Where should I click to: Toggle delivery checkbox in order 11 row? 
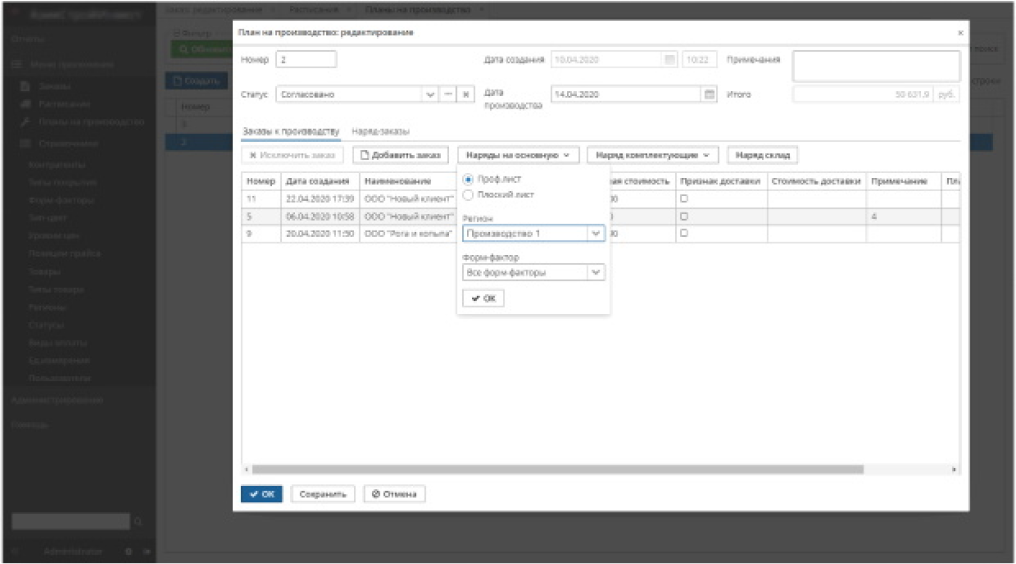click(684, 198)
